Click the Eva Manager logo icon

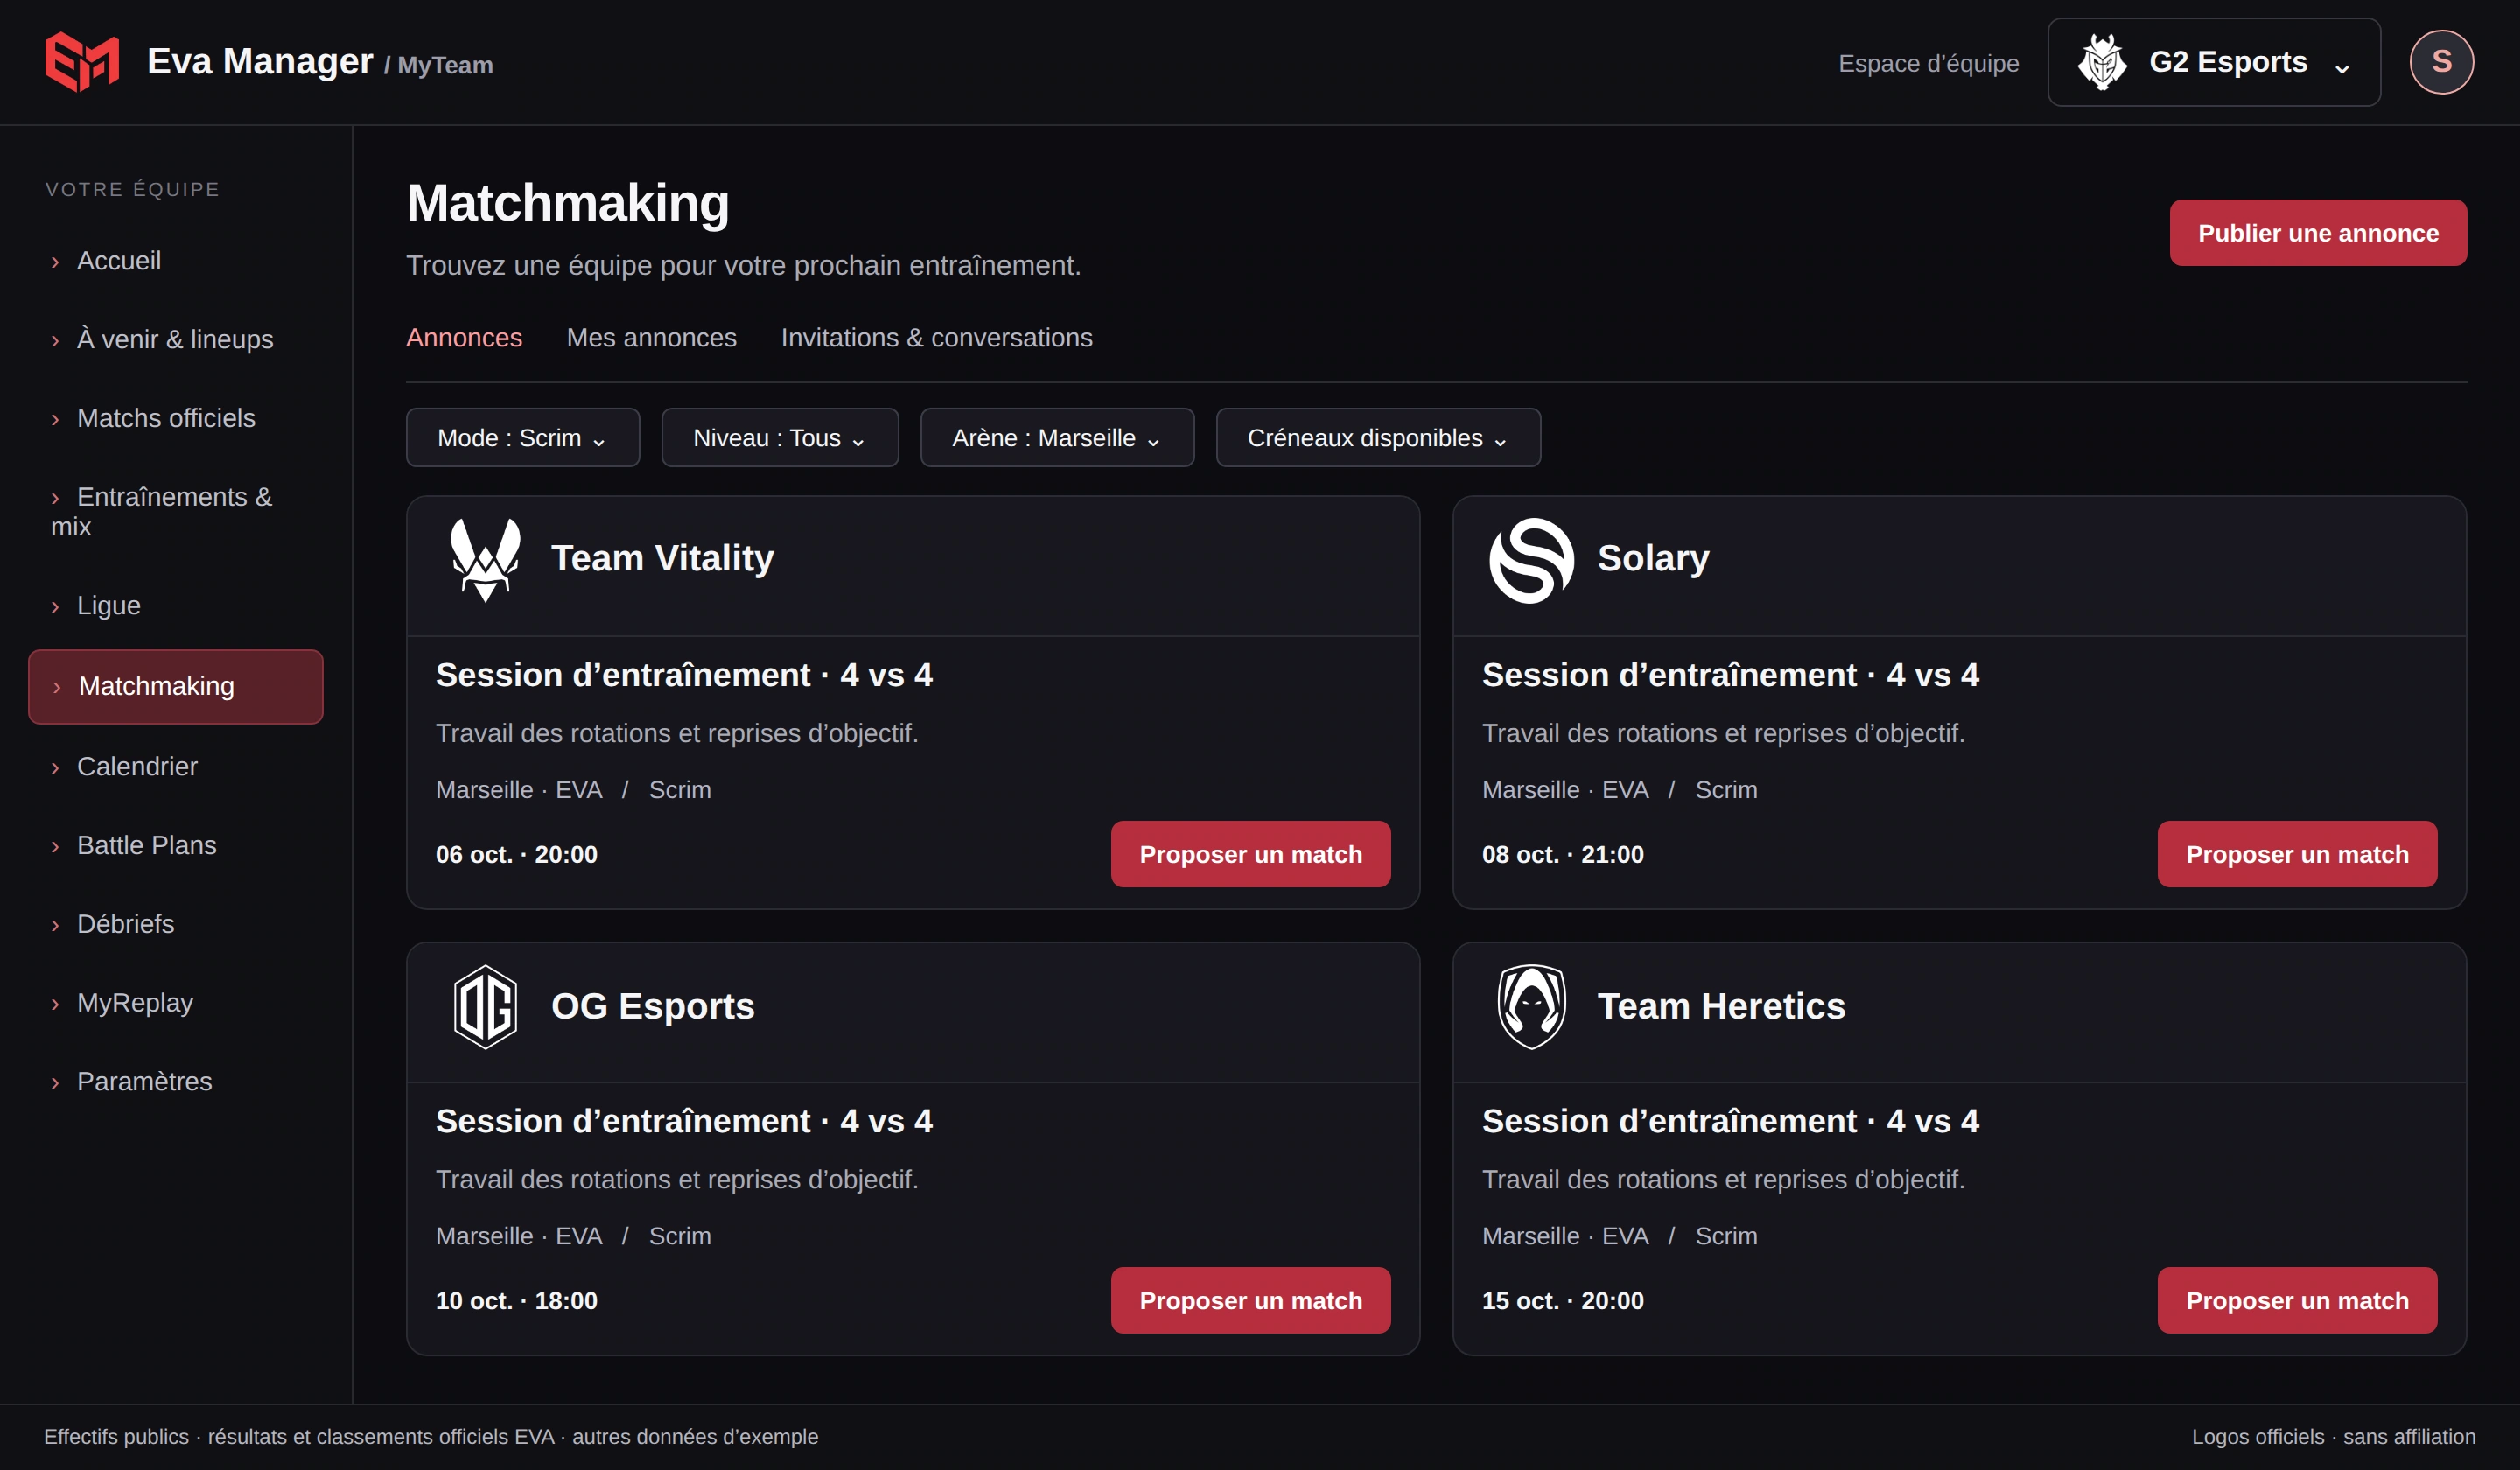(82, 62)
